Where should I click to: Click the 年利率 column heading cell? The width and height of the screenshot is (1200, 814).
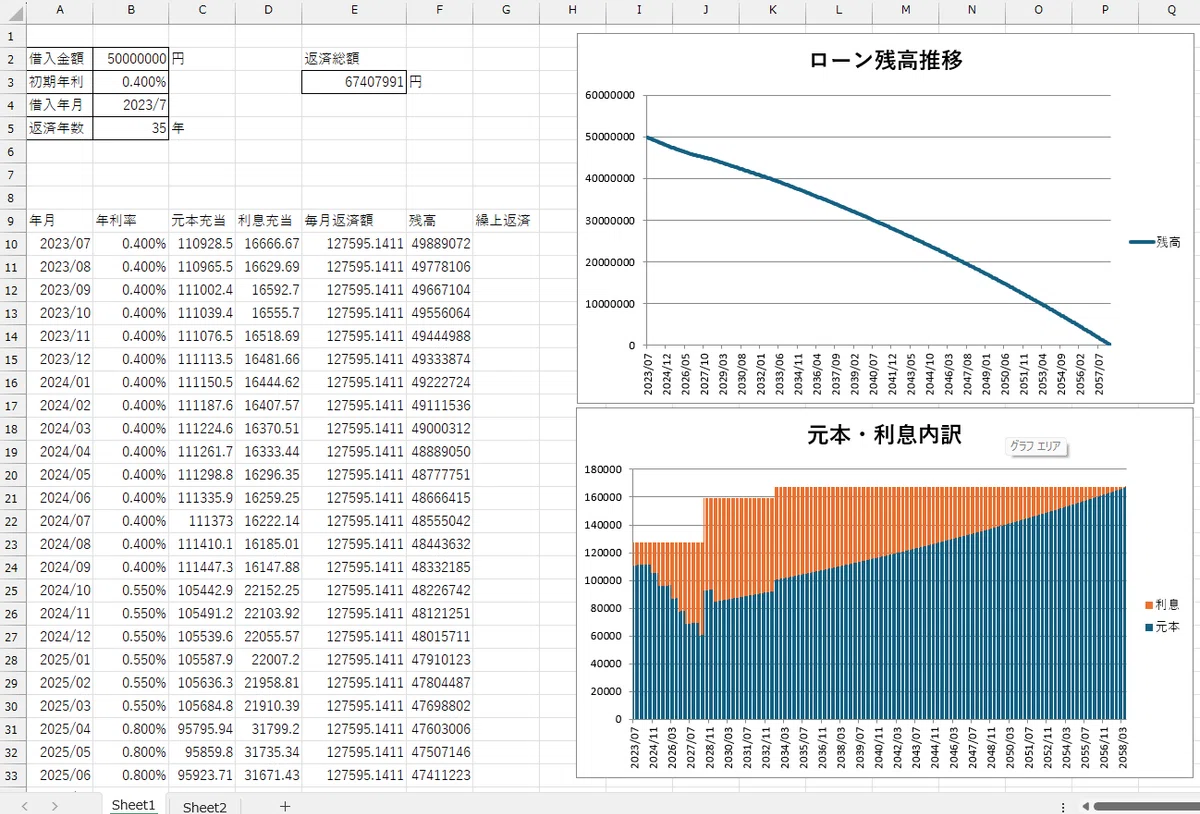[x=131, y=220]
